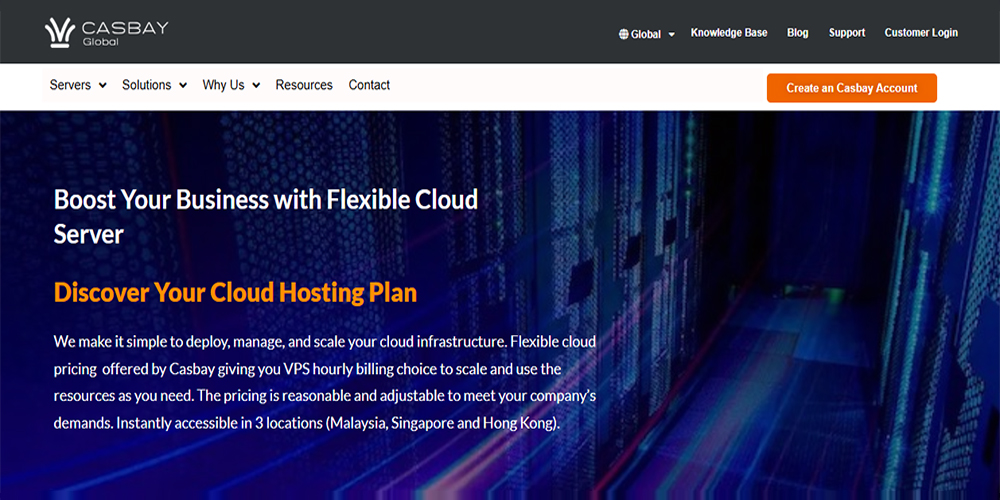Click the orange Discover Your Cloud Hosting Plan heading

pos(235,292)
